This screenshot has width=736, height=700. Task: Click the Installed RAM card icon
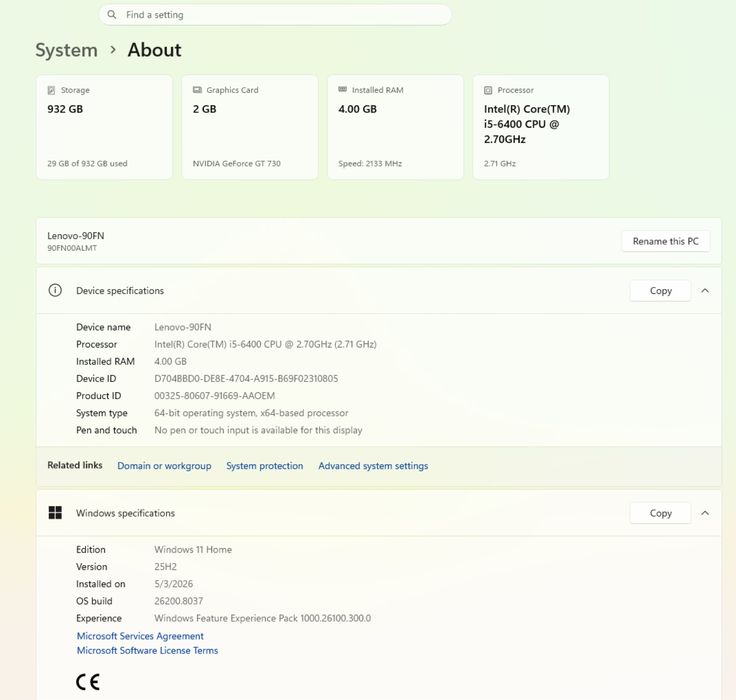(343, 89)
